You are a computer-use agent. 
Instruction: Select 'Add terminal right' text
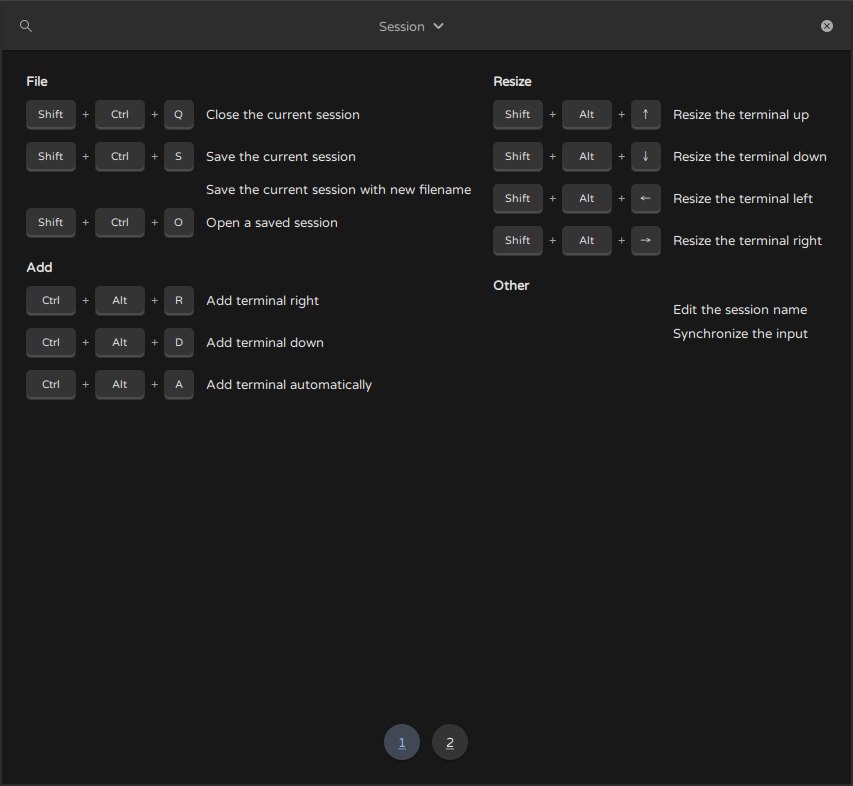262,301
